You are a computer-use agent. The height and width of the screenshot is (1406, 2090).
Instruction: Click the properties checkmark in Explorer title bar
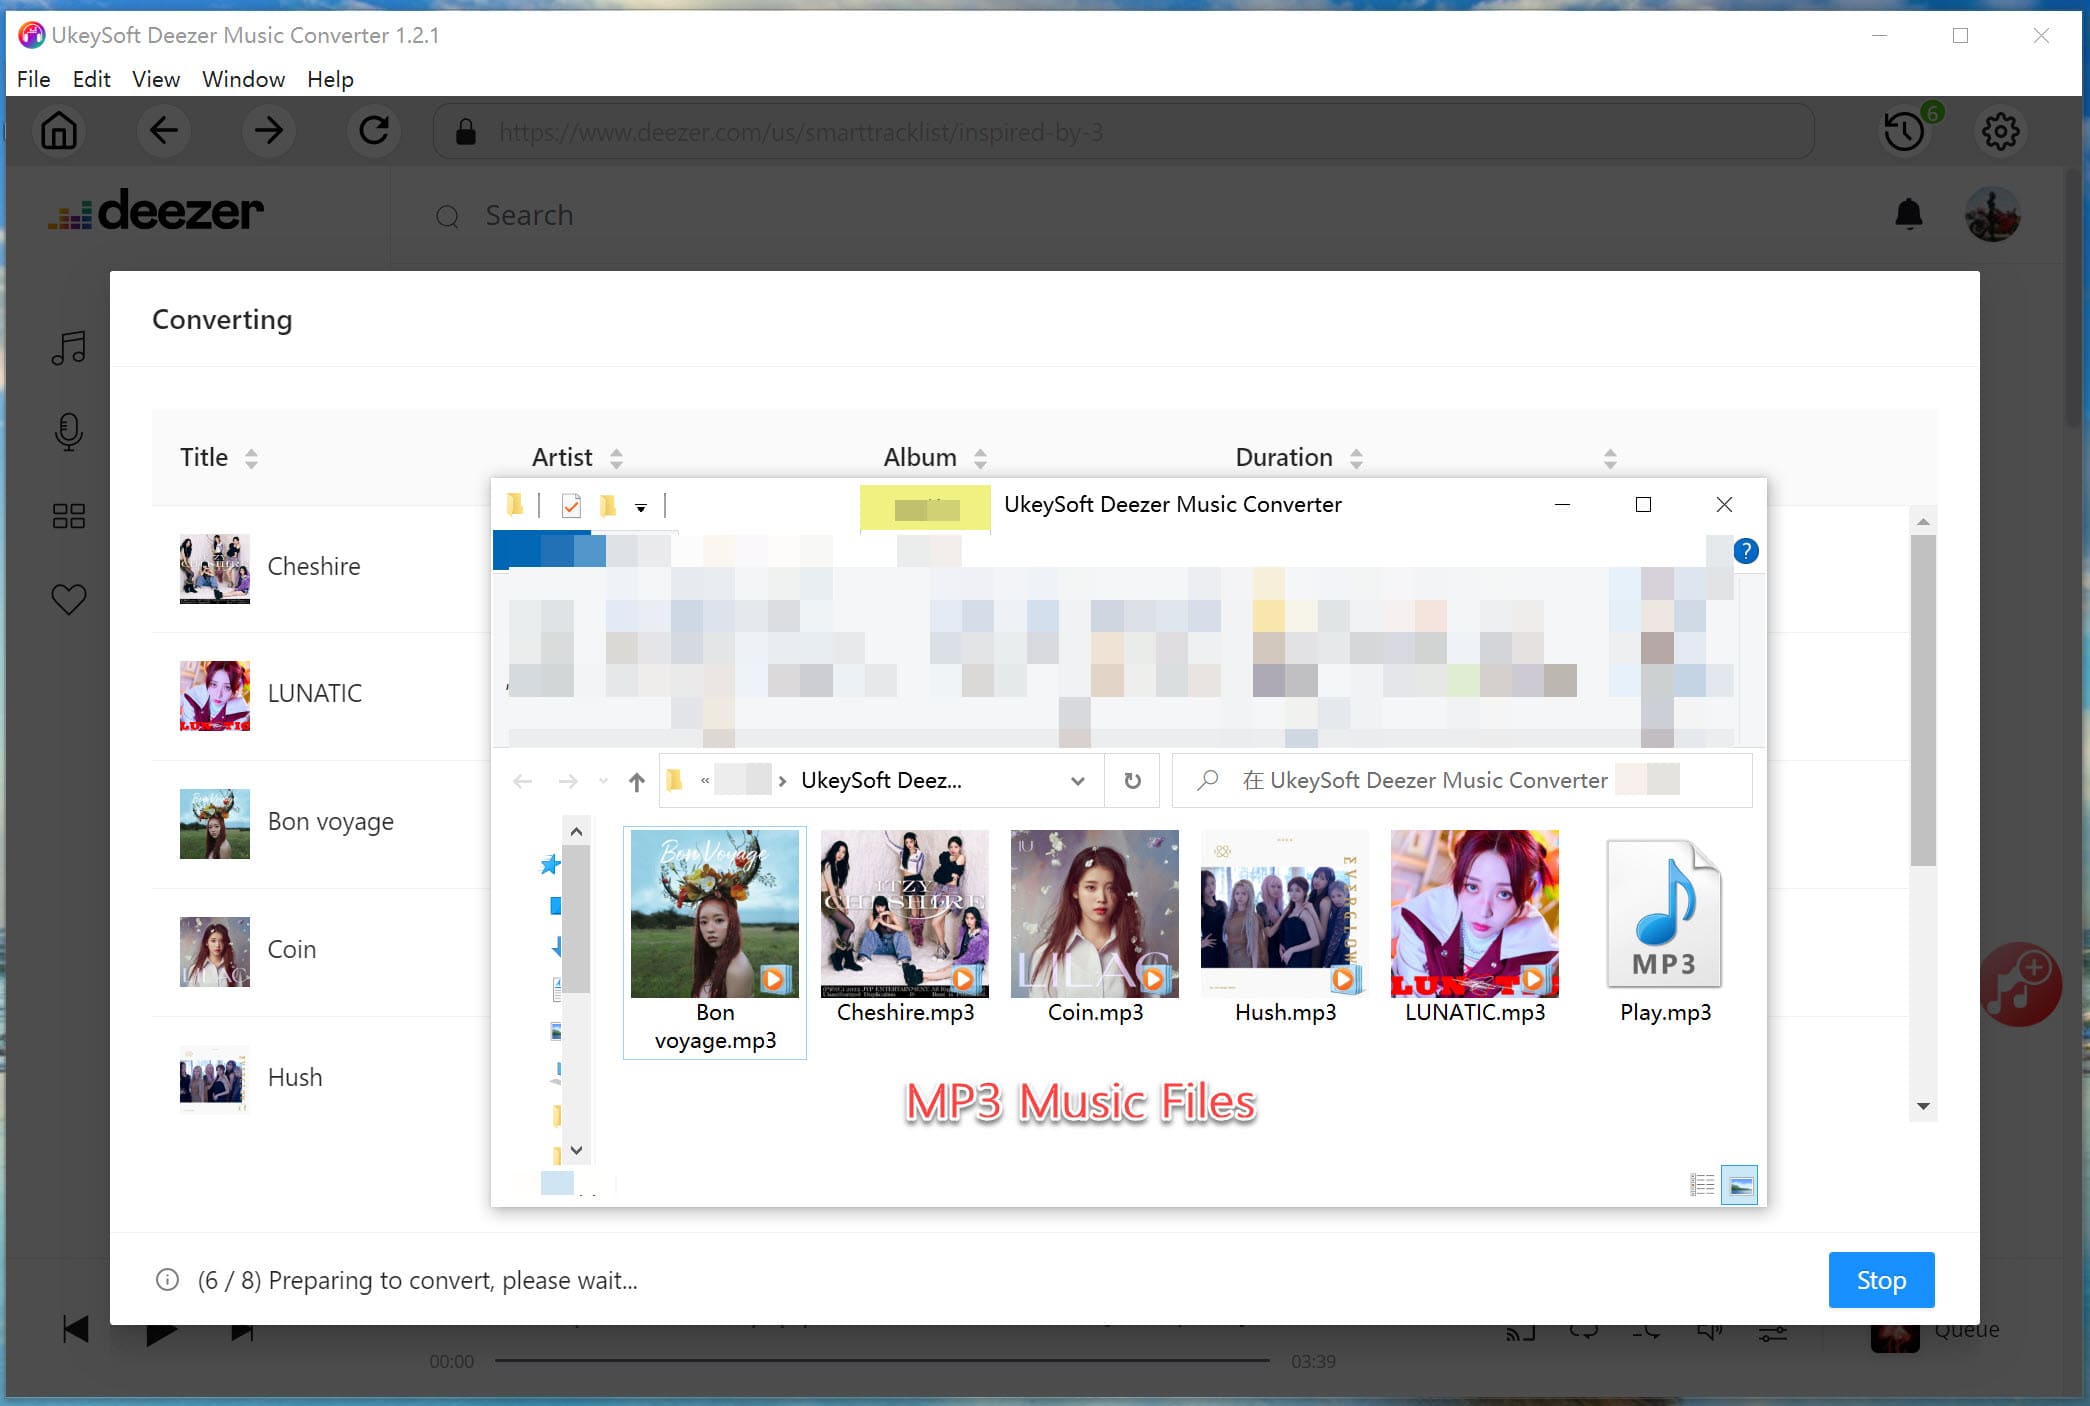click(x=571, y=506)
